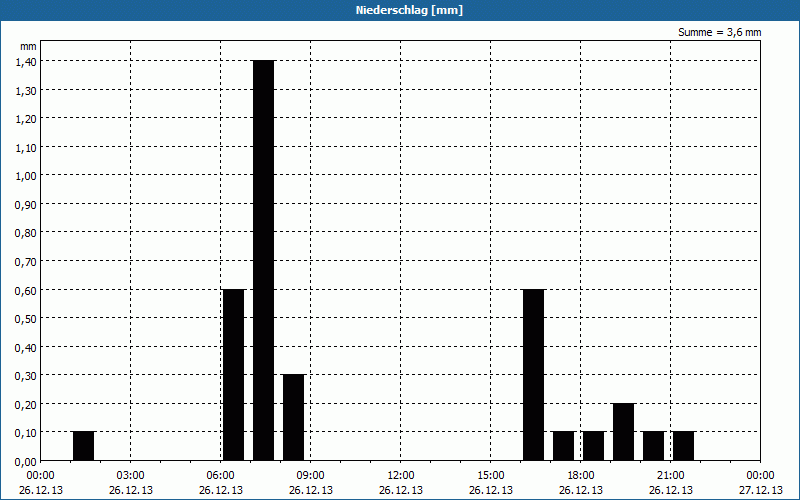Viewport: 800px width, 500px height.
Task: Click the 0,60 mm bar just after 06:00
Action: click(233, 375)
